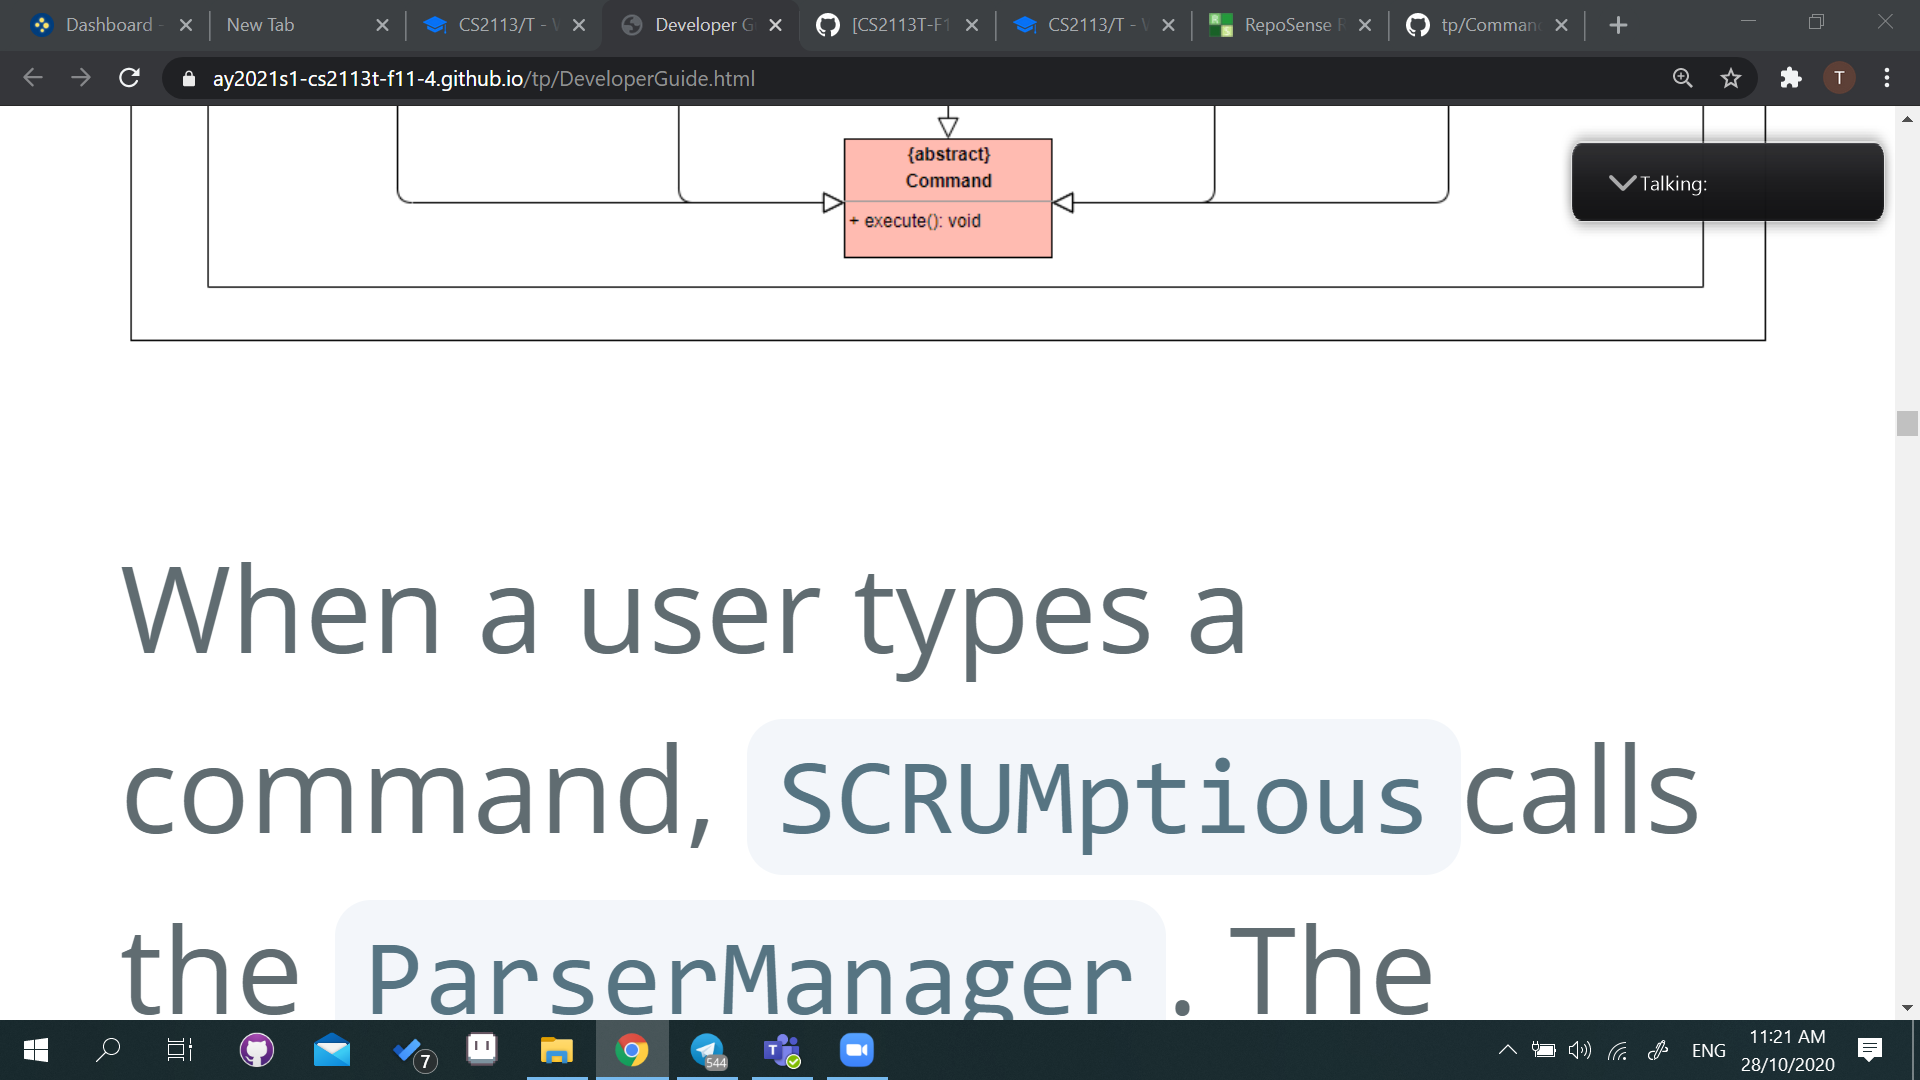View site security lock info
1920x1080 pixels.
(x=189, y=78)
